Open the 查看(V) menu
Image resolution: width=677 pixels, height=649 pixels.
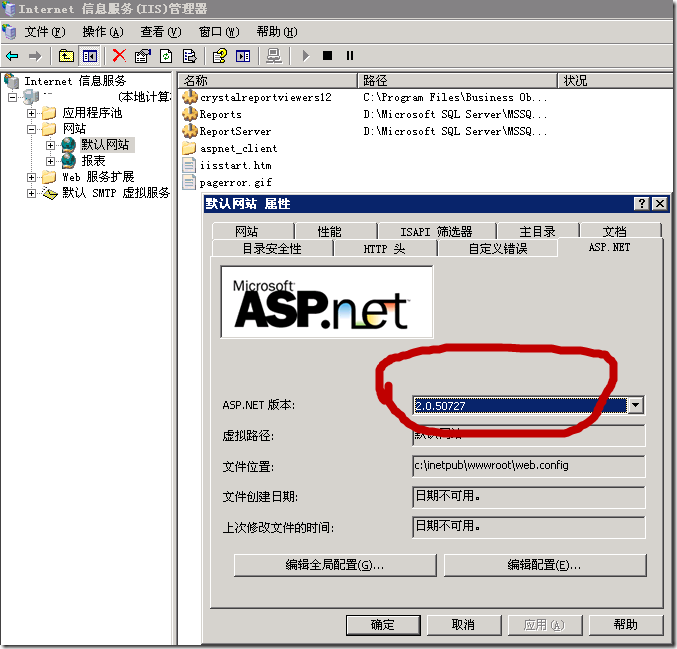coord(161,32)
